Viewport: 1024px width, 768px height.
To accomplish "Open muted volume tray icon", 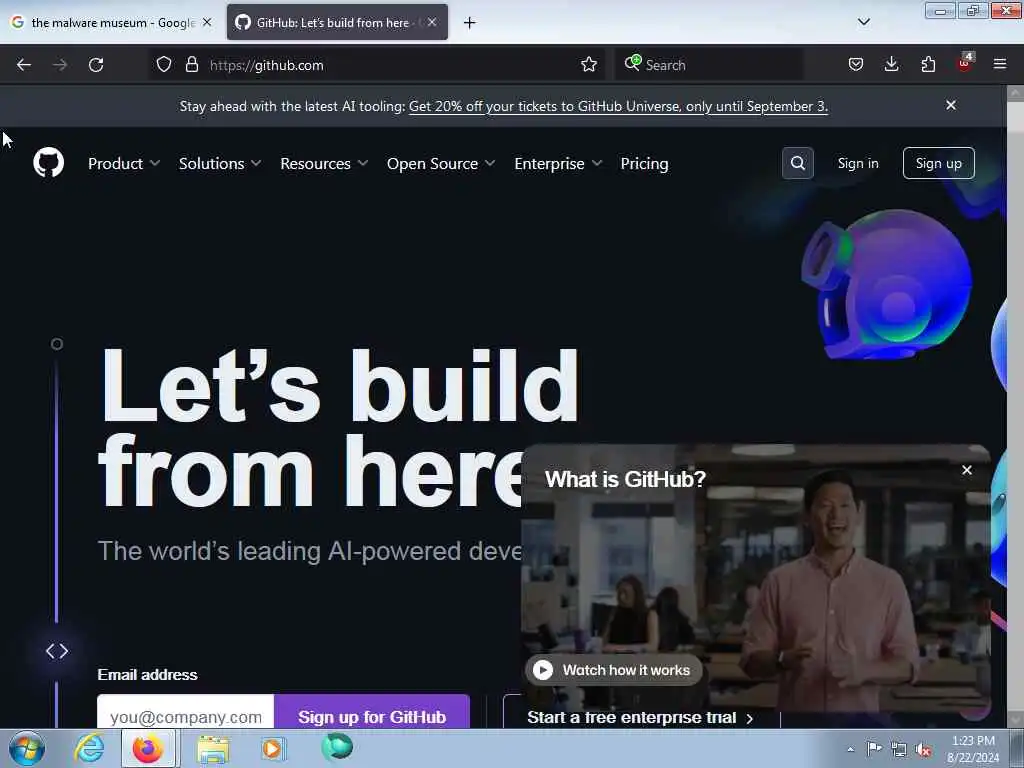I will coord(923,750).
